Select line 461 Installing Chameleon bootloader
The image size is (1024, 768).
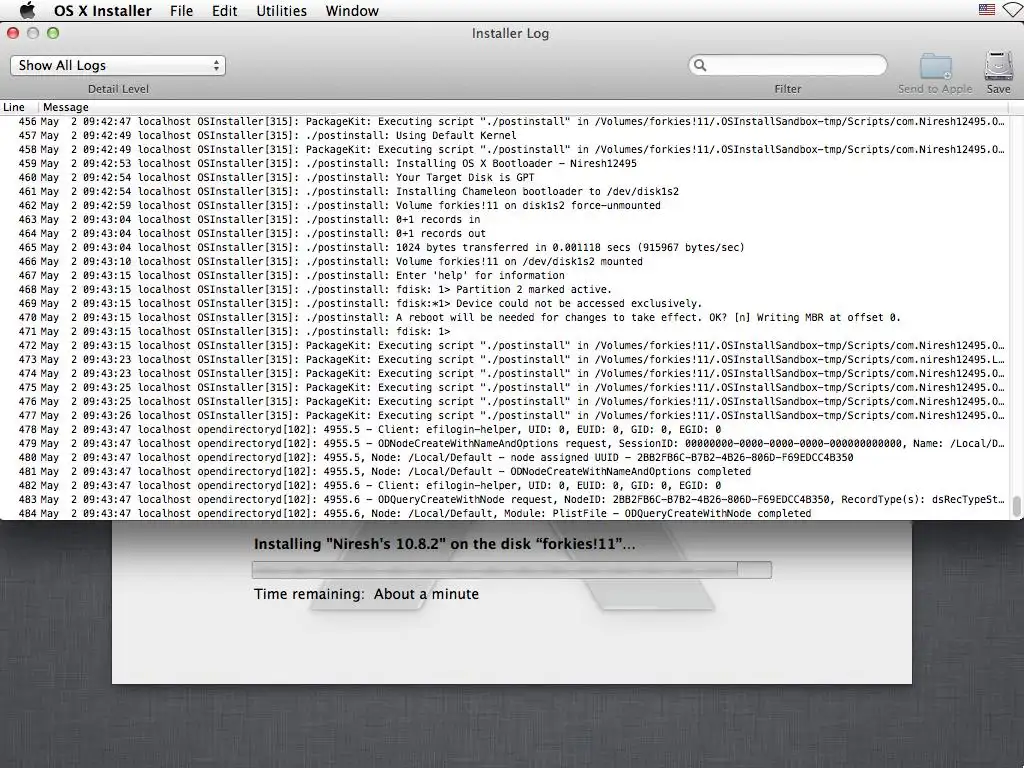pos(506,191)
